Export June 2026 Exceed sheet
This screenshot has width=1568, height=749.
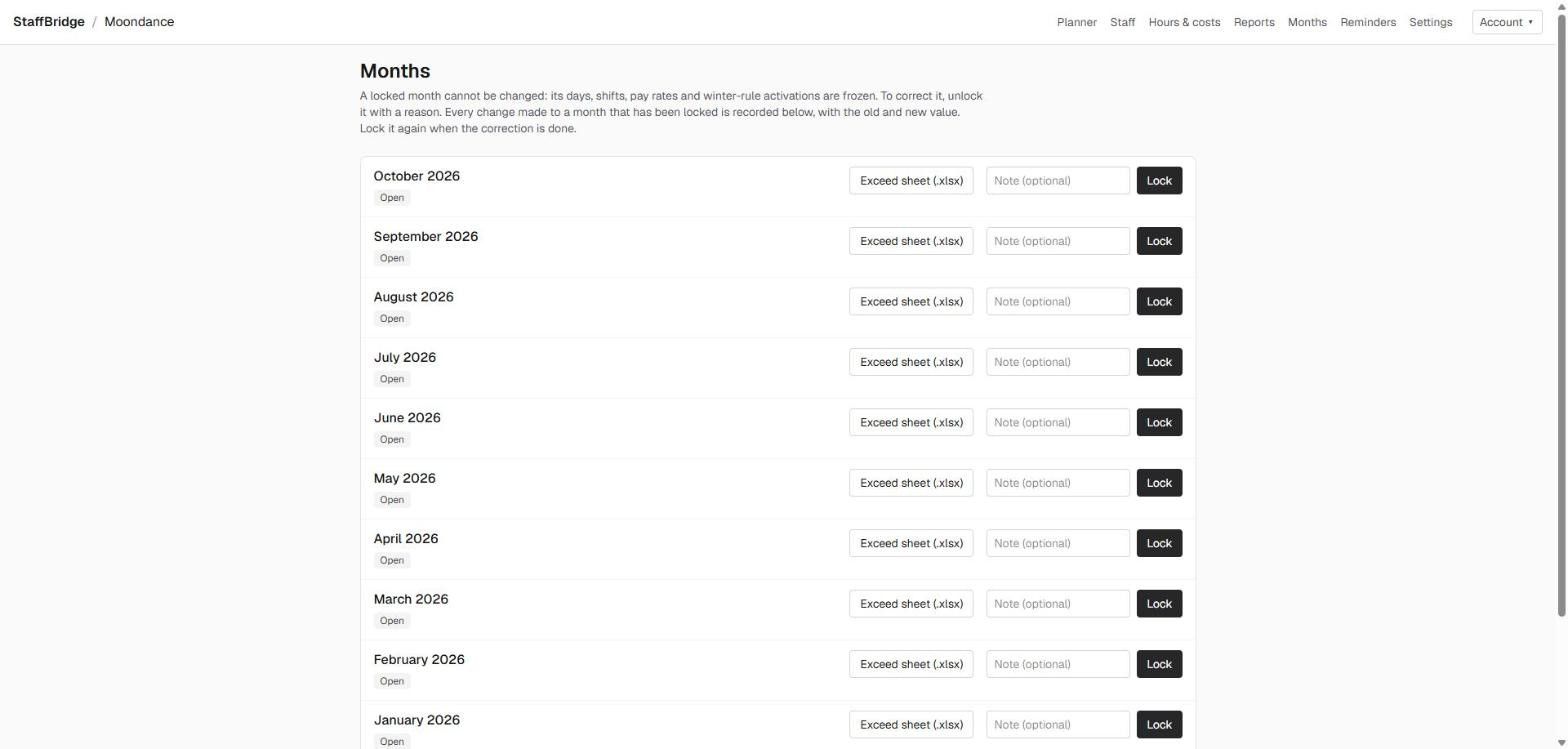coord(911,423)
